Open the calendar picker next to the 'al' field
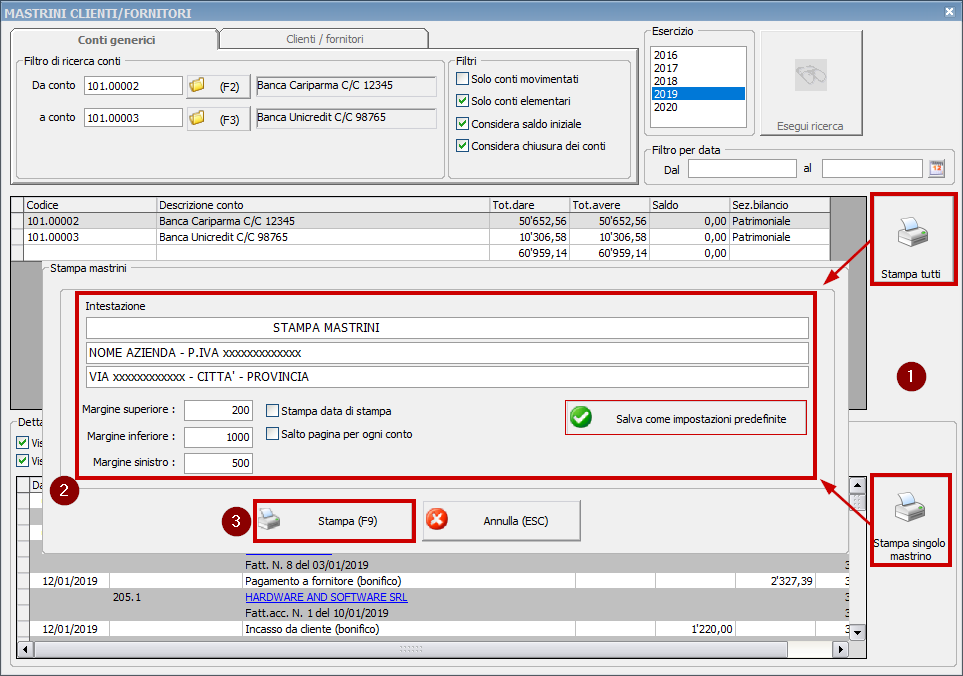Screen dimensions: 963x676 pos(936,168)
